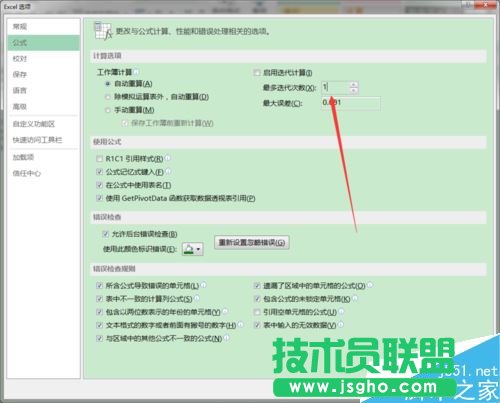500x403 pixels.
Task: Open the 校对 options category
Action: coord(43,59)
